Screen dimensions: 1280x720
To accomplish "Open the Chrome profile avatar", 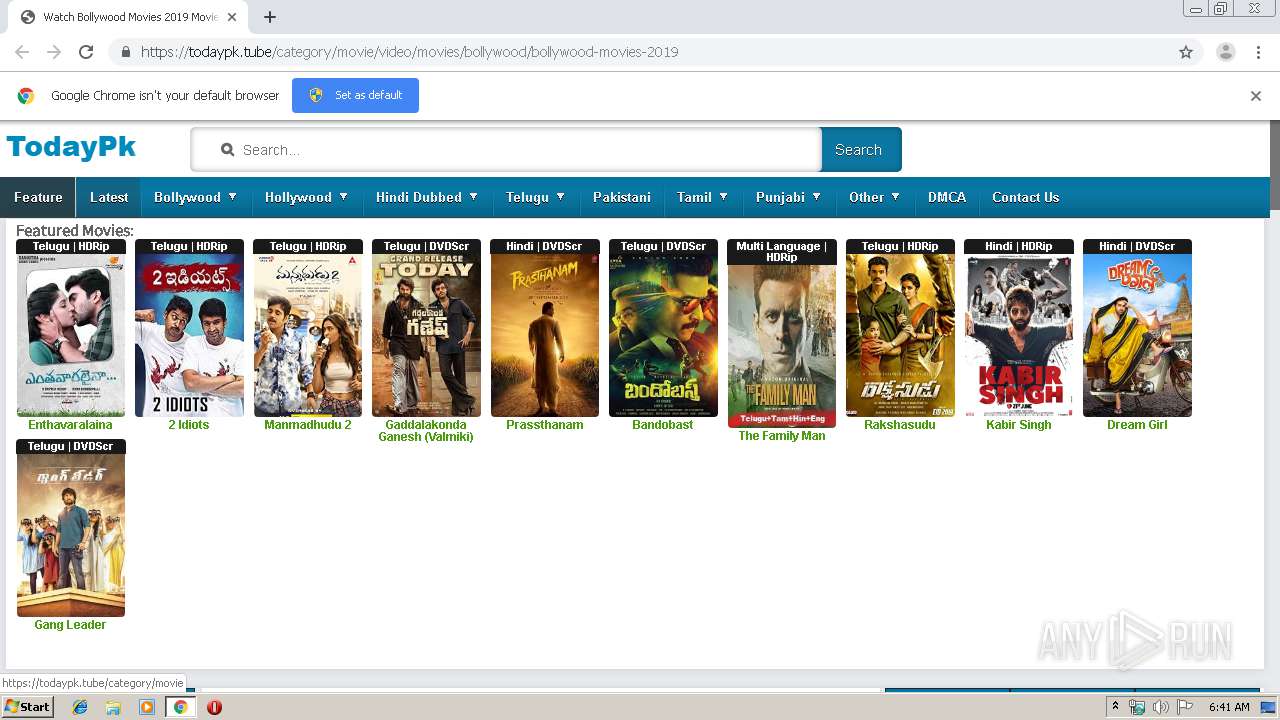I will 1225,52.
